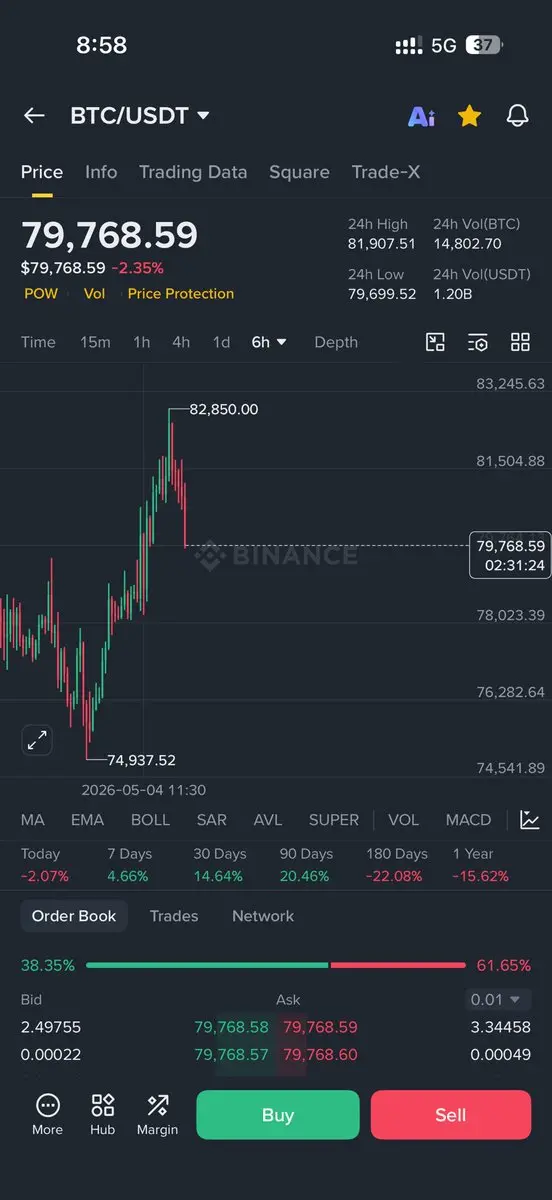Image resolution: width=552 pixels, height=1200 pixels.
Task: Switch to the Price tab
Action: coord(42,172)
